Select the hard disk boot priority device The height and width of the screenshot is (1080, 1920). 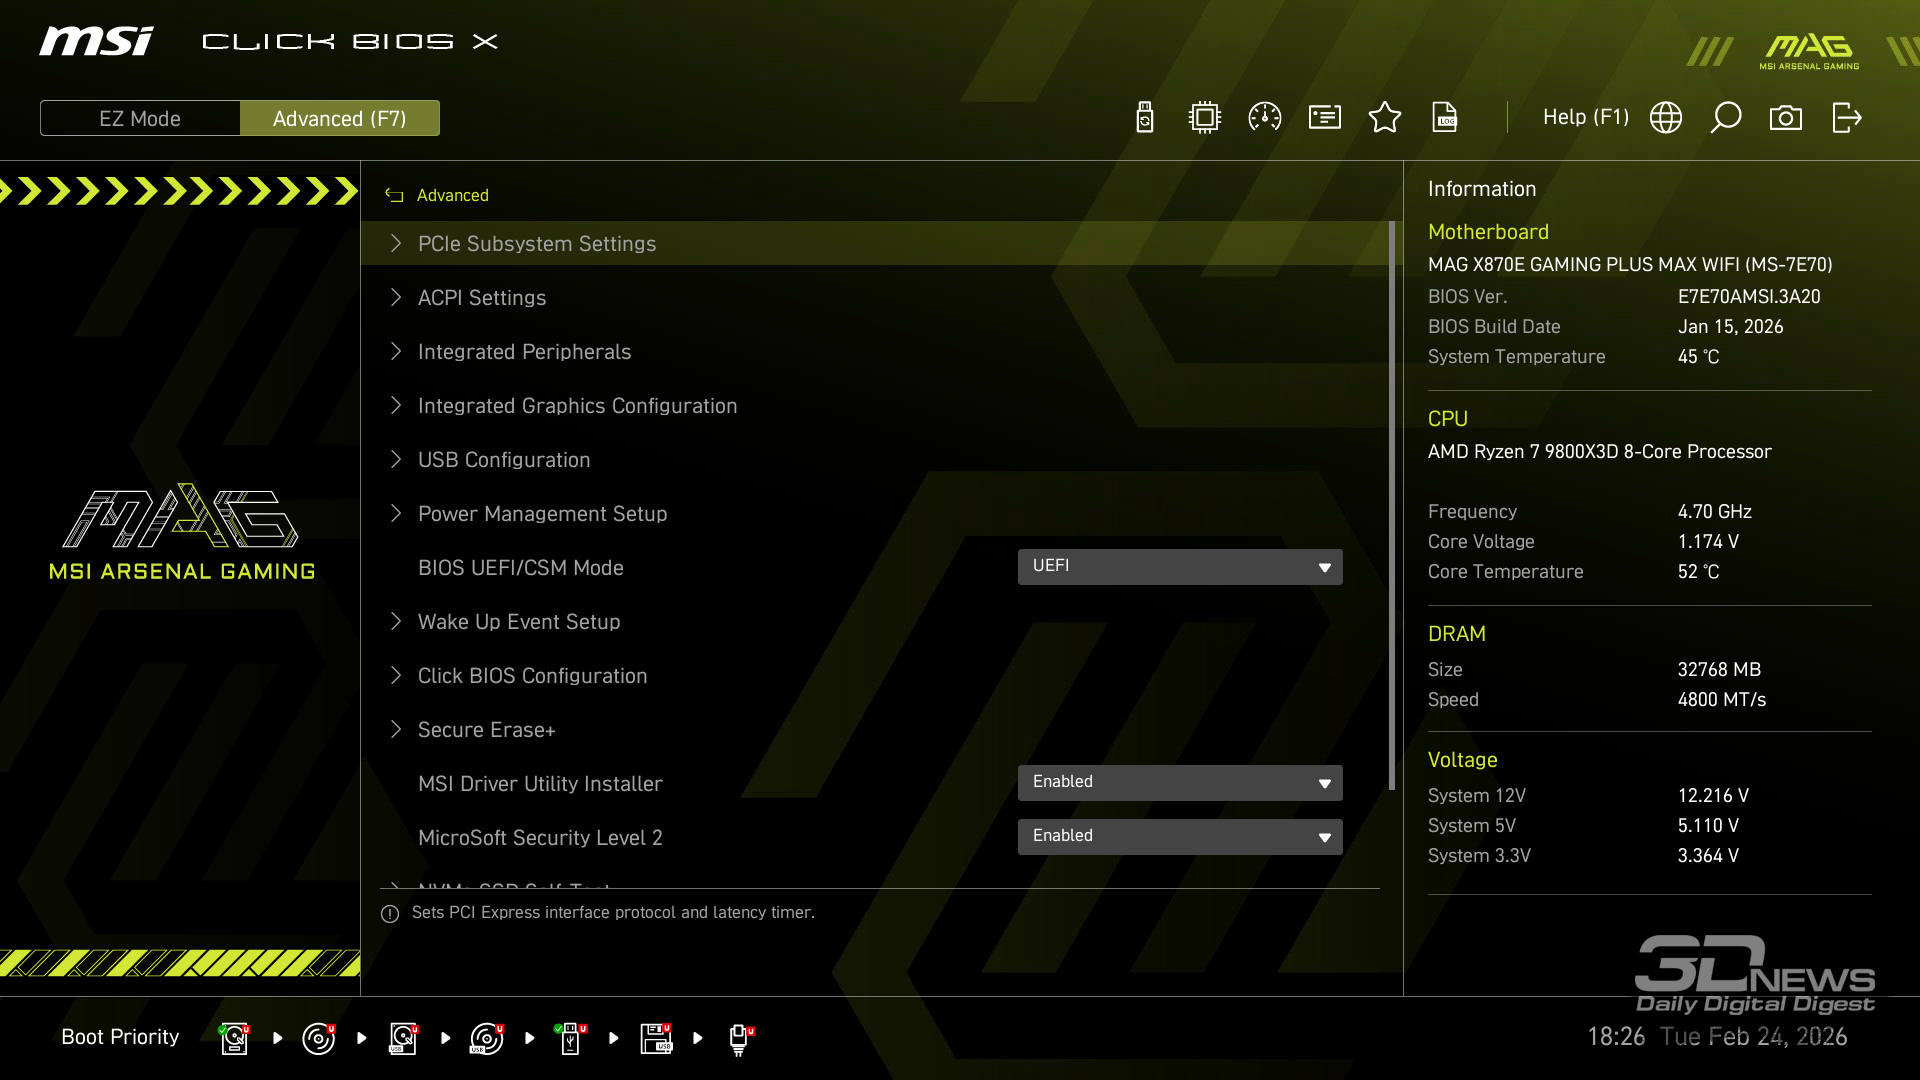[x=234, y=1038]
